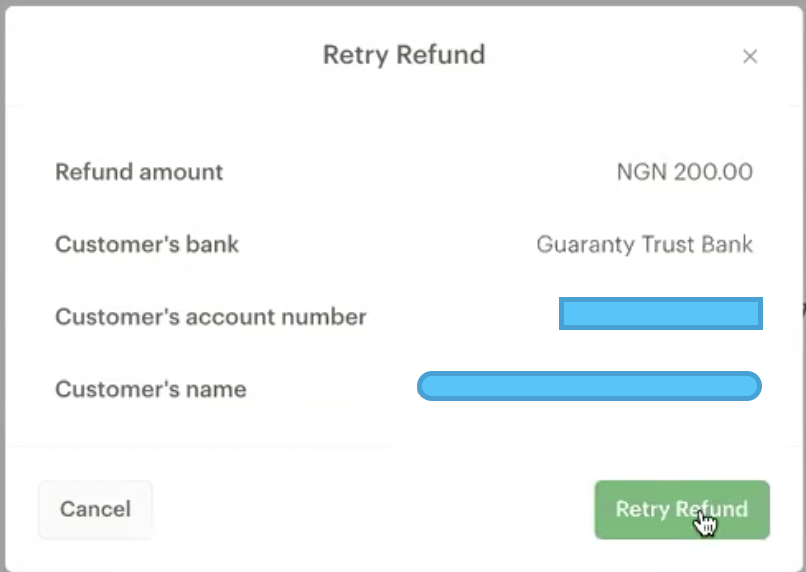Click empty footer space between both buttons
This screenshot has height=572, width=806.
[x=370, y=509]
